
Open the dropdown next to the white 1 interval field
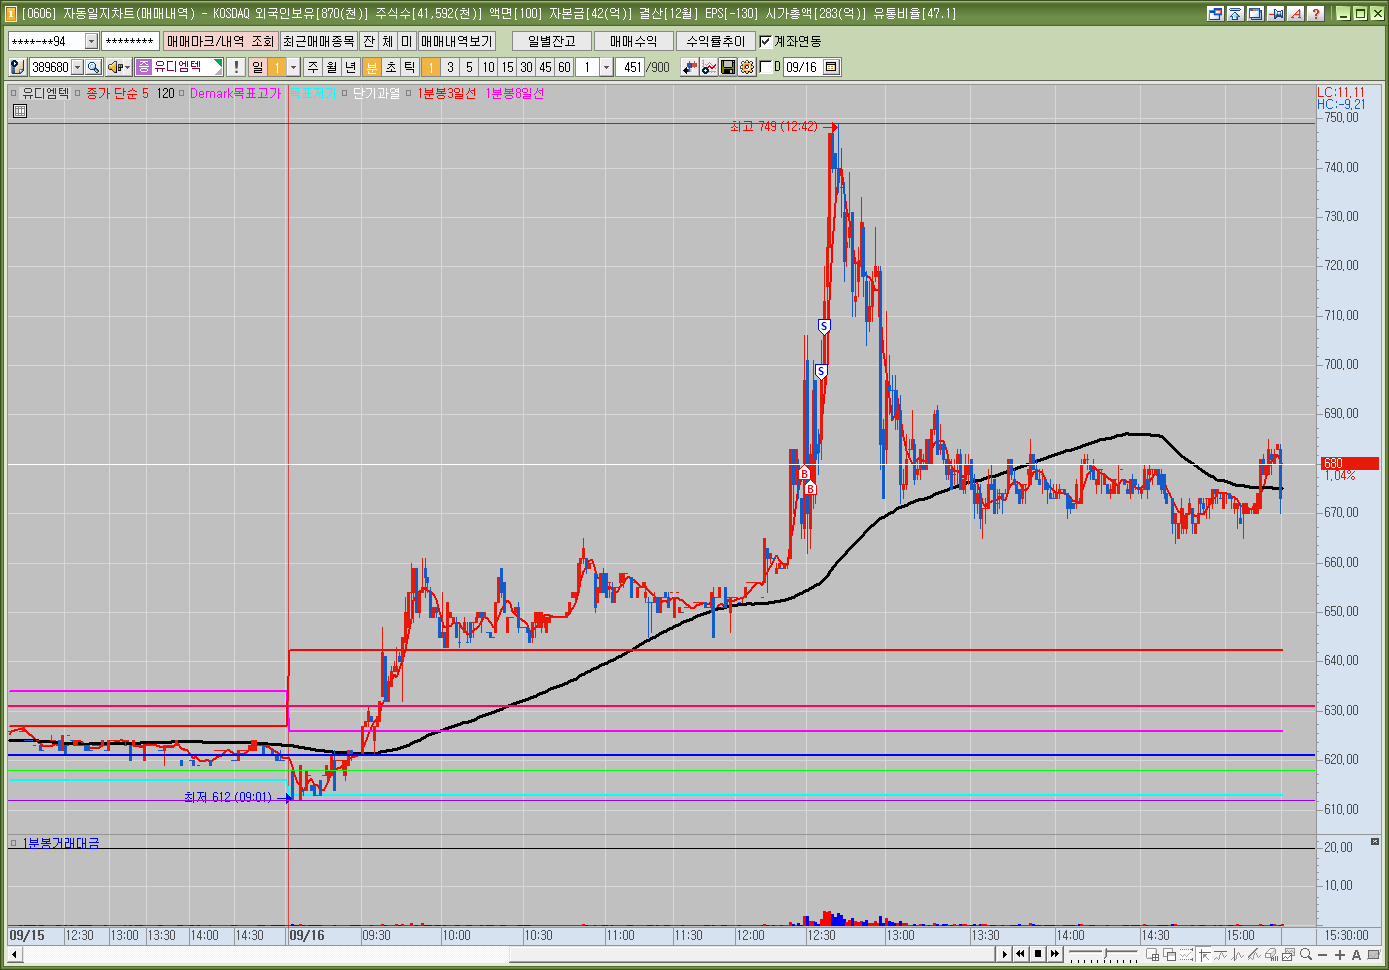606,67
